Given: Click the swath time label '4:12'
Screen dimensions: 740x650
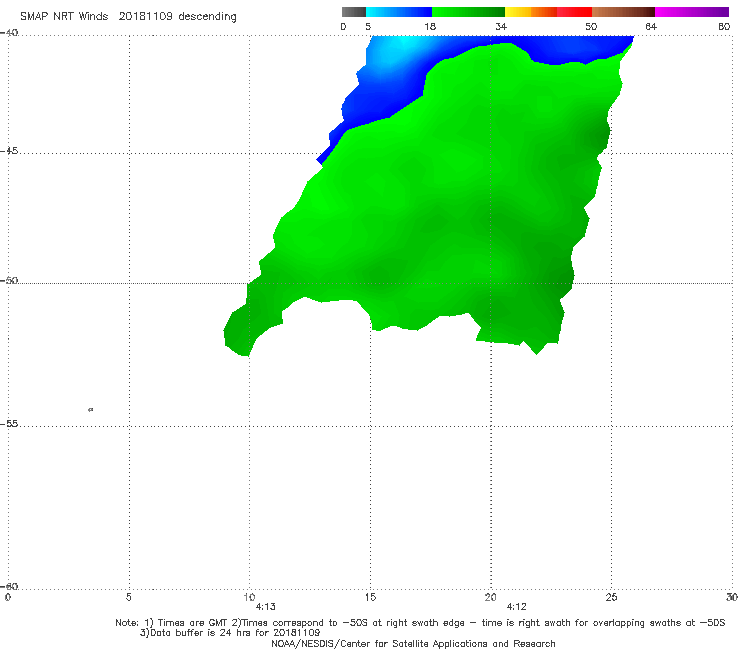Looking at the screenshot, I should [x=516, y=607].
